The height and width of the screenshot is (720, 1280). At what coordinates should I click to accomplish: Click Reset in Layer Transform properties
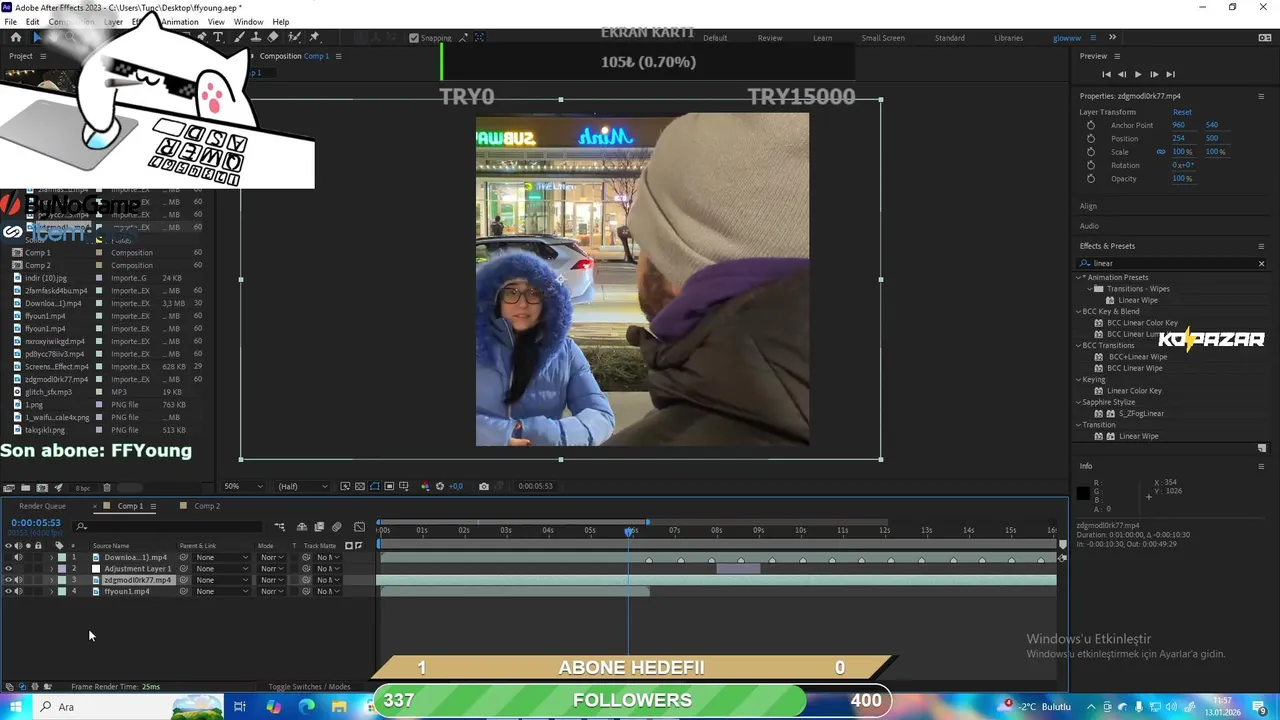coord(1182,112)
